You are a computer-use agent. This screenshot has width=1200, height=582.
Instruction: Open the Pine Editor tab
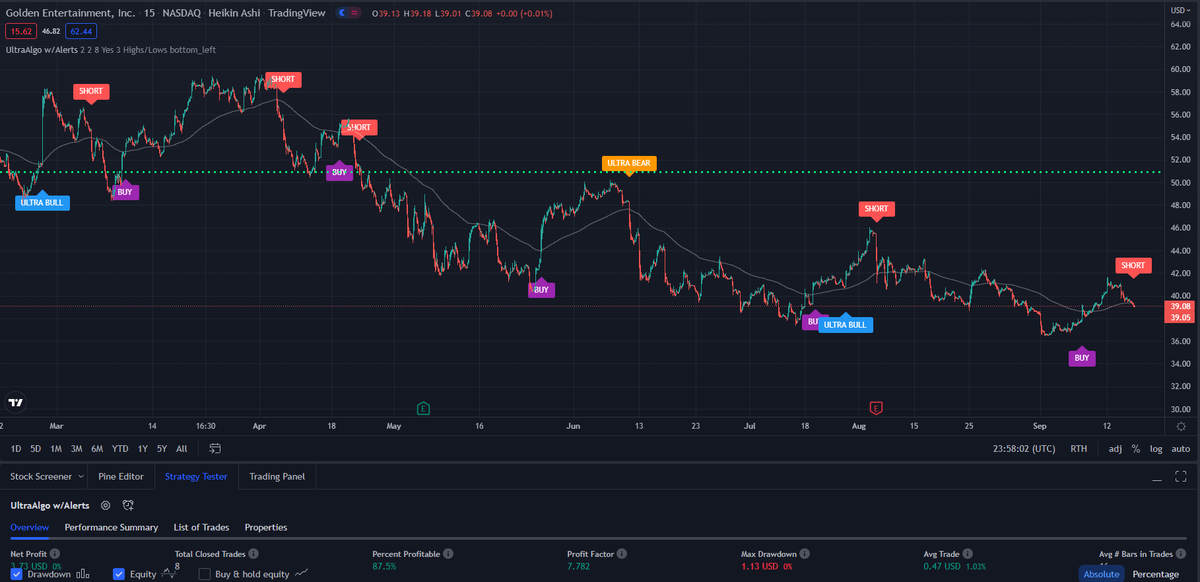121,477
